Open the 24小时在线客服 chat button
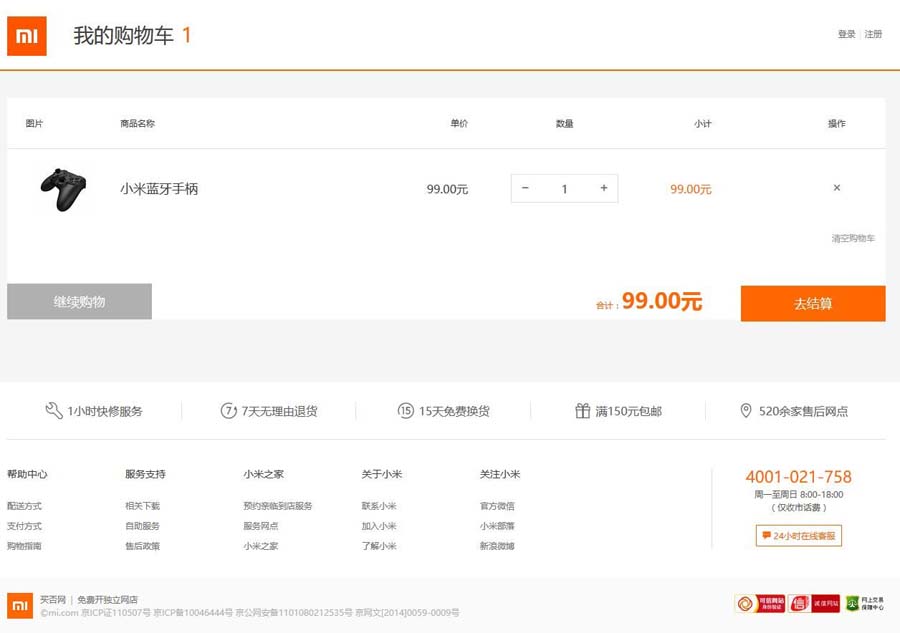This screenshot has height=633, width=900. pos(799,536)
